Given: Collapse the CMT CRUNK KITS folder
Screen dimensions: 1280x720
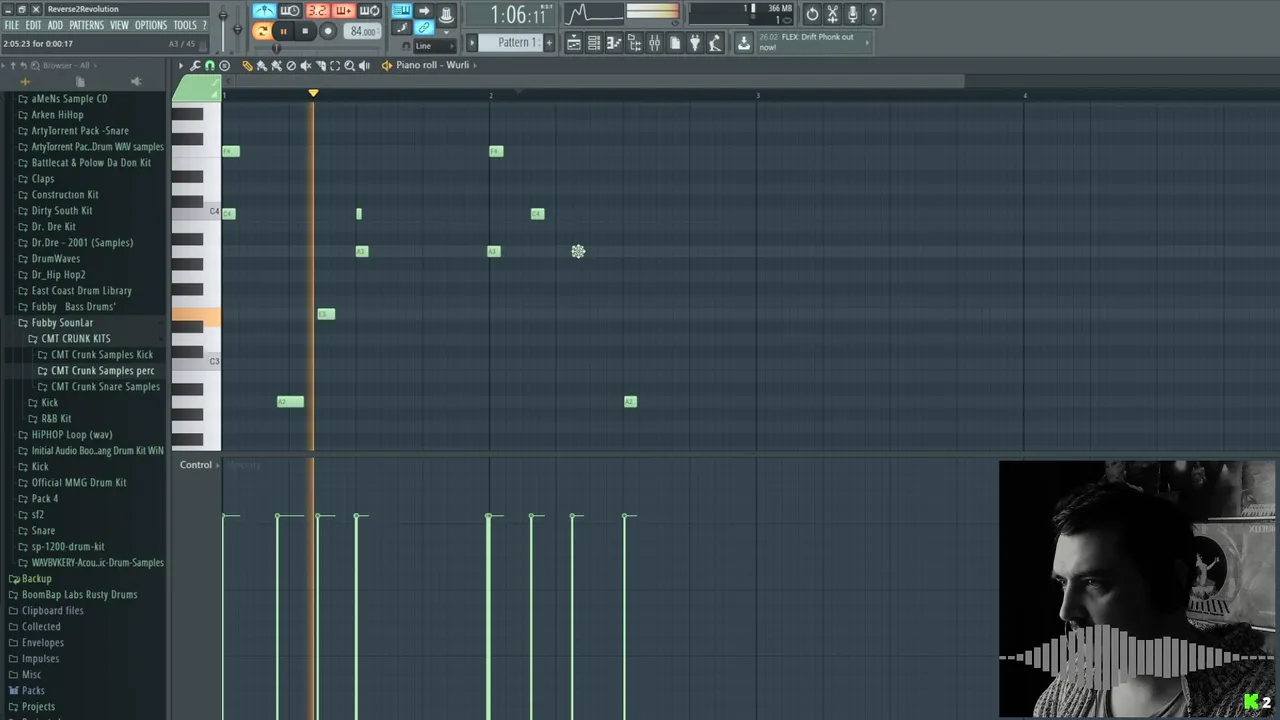Looking at the screenshot, I should coord(76,339).
